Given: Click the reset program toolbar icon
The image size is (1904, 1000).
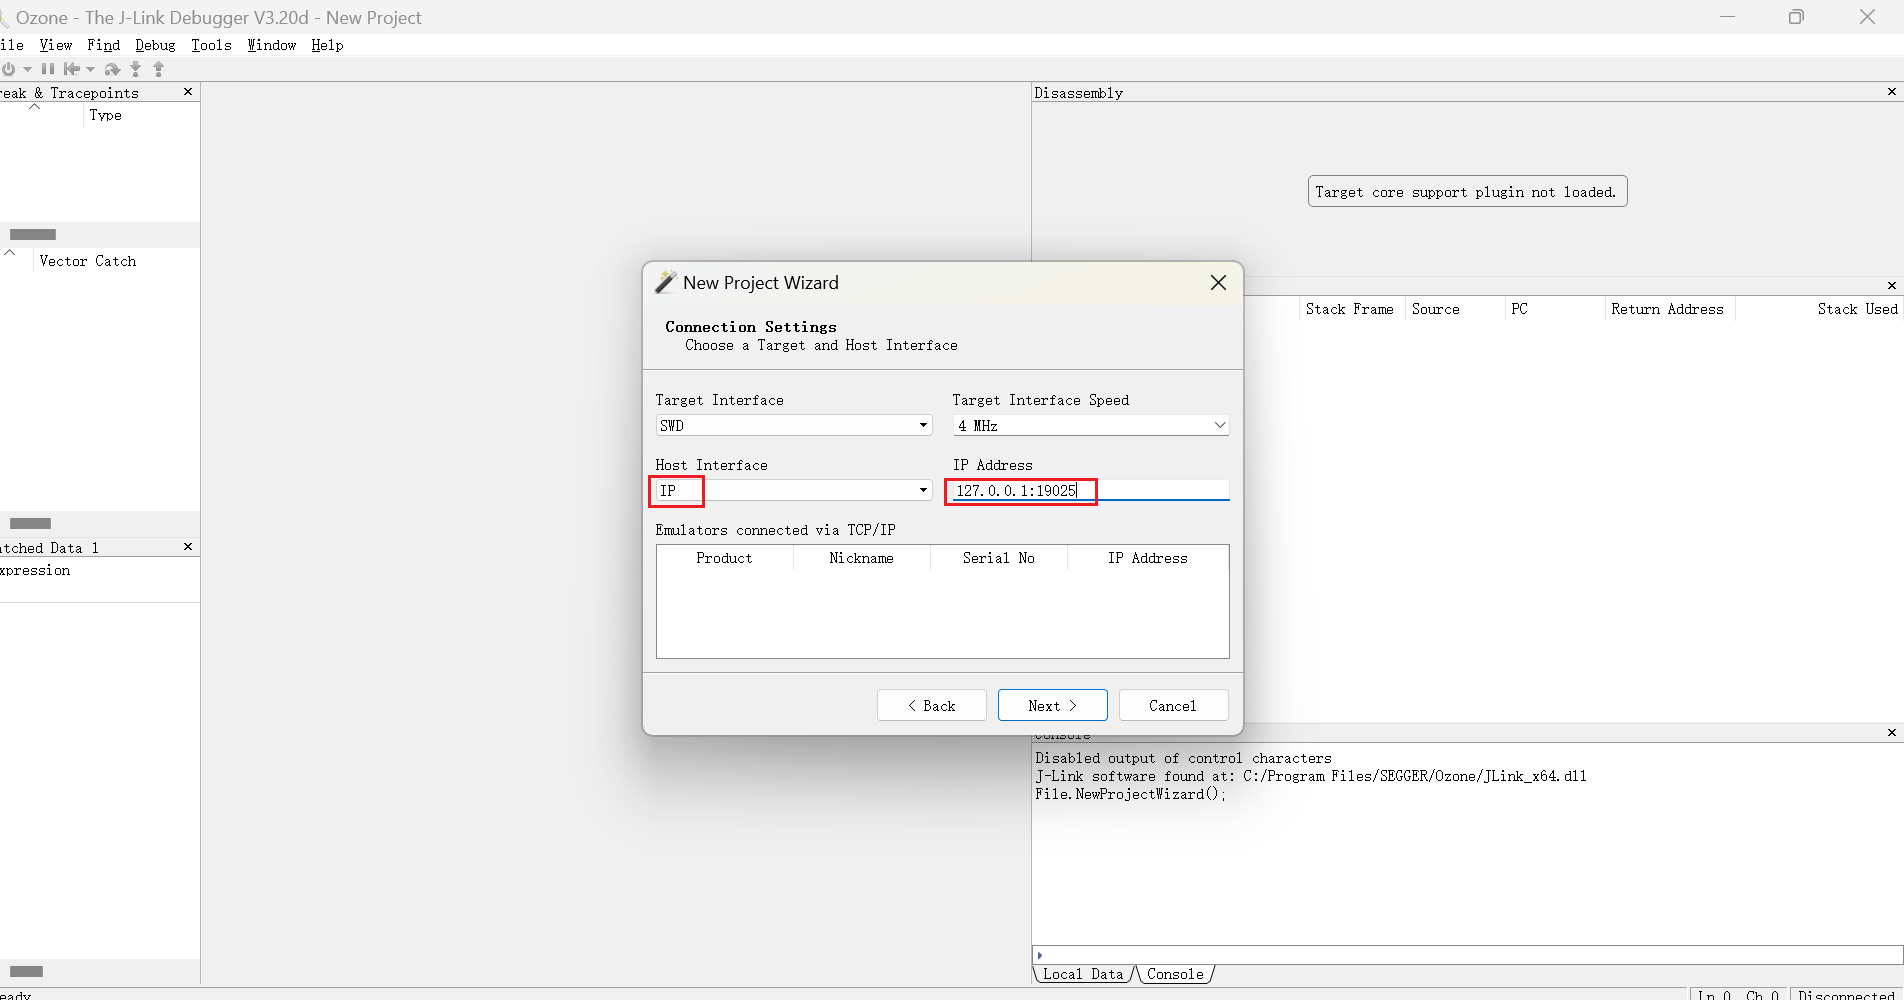Looking at the screenshot, I should pos(72,69).
